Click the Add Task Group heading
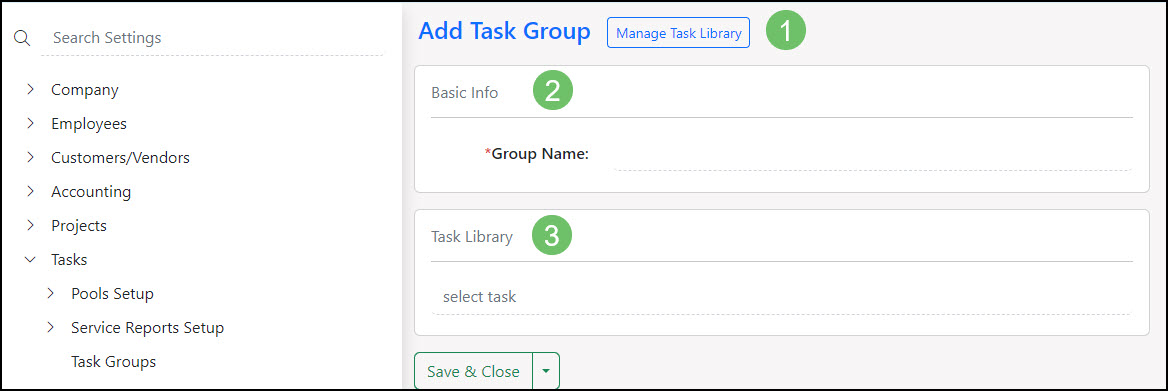This screenshot has width=1168, height=391. click(x=504, y=32)
